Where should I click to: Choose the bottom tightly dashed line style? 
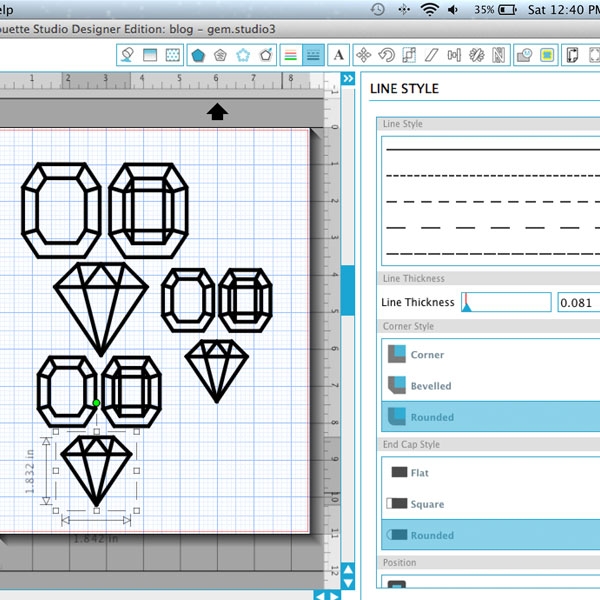click(493, 253)
